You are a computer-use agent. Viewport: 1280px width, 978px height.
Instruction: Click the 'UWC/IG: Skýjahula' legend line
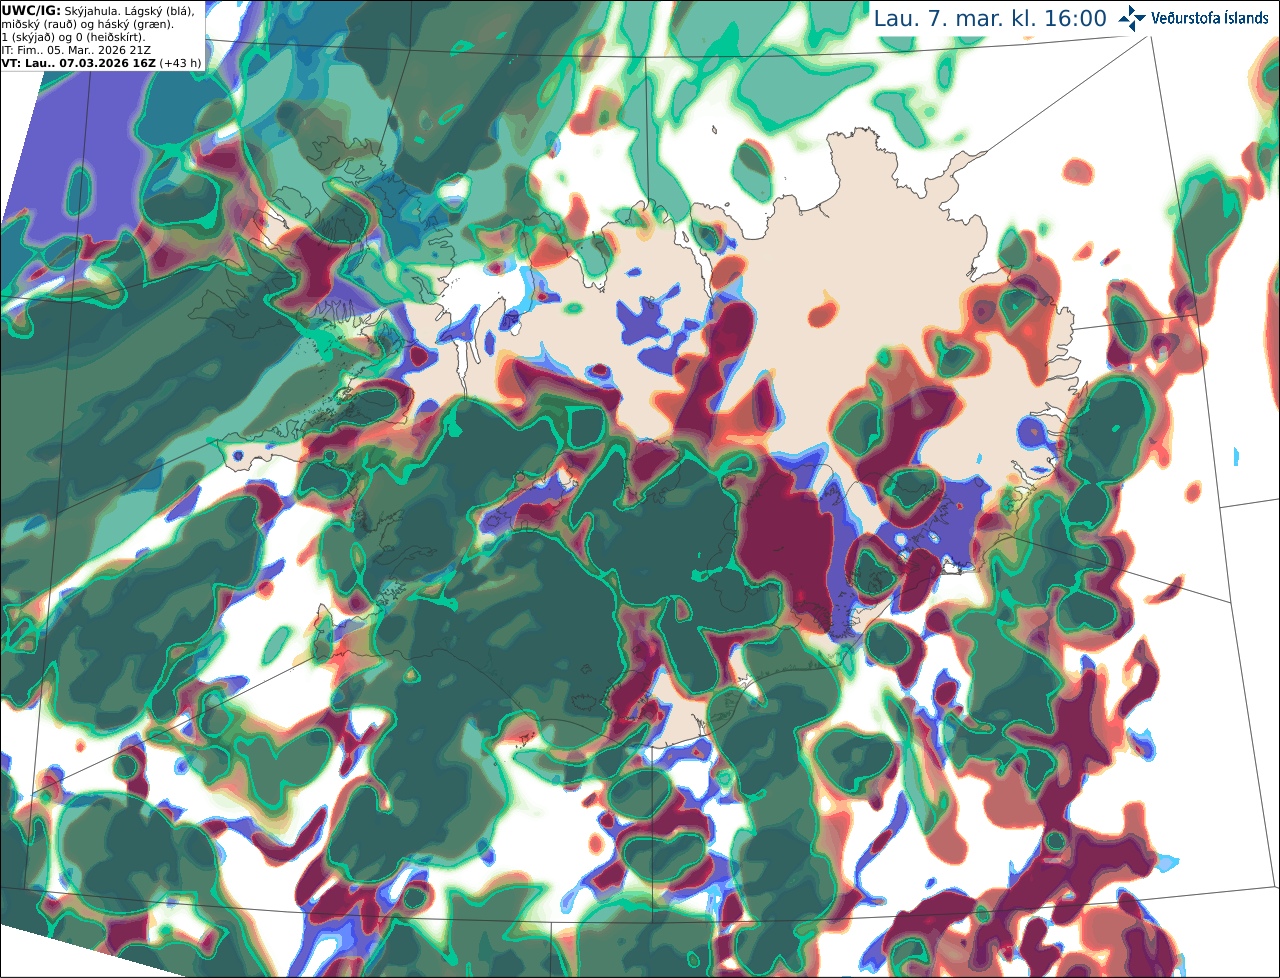98,10
